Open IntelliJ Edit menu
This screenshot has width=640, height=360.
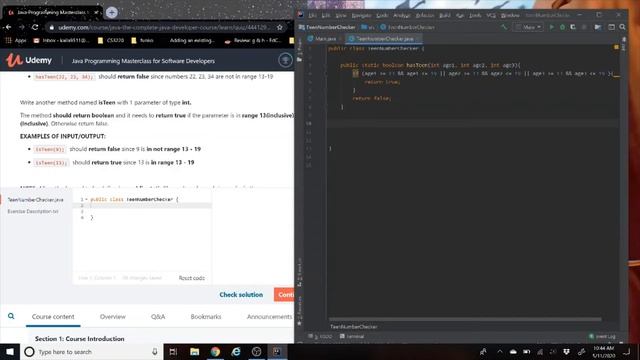pyautogui.click(x=326, y=16)
